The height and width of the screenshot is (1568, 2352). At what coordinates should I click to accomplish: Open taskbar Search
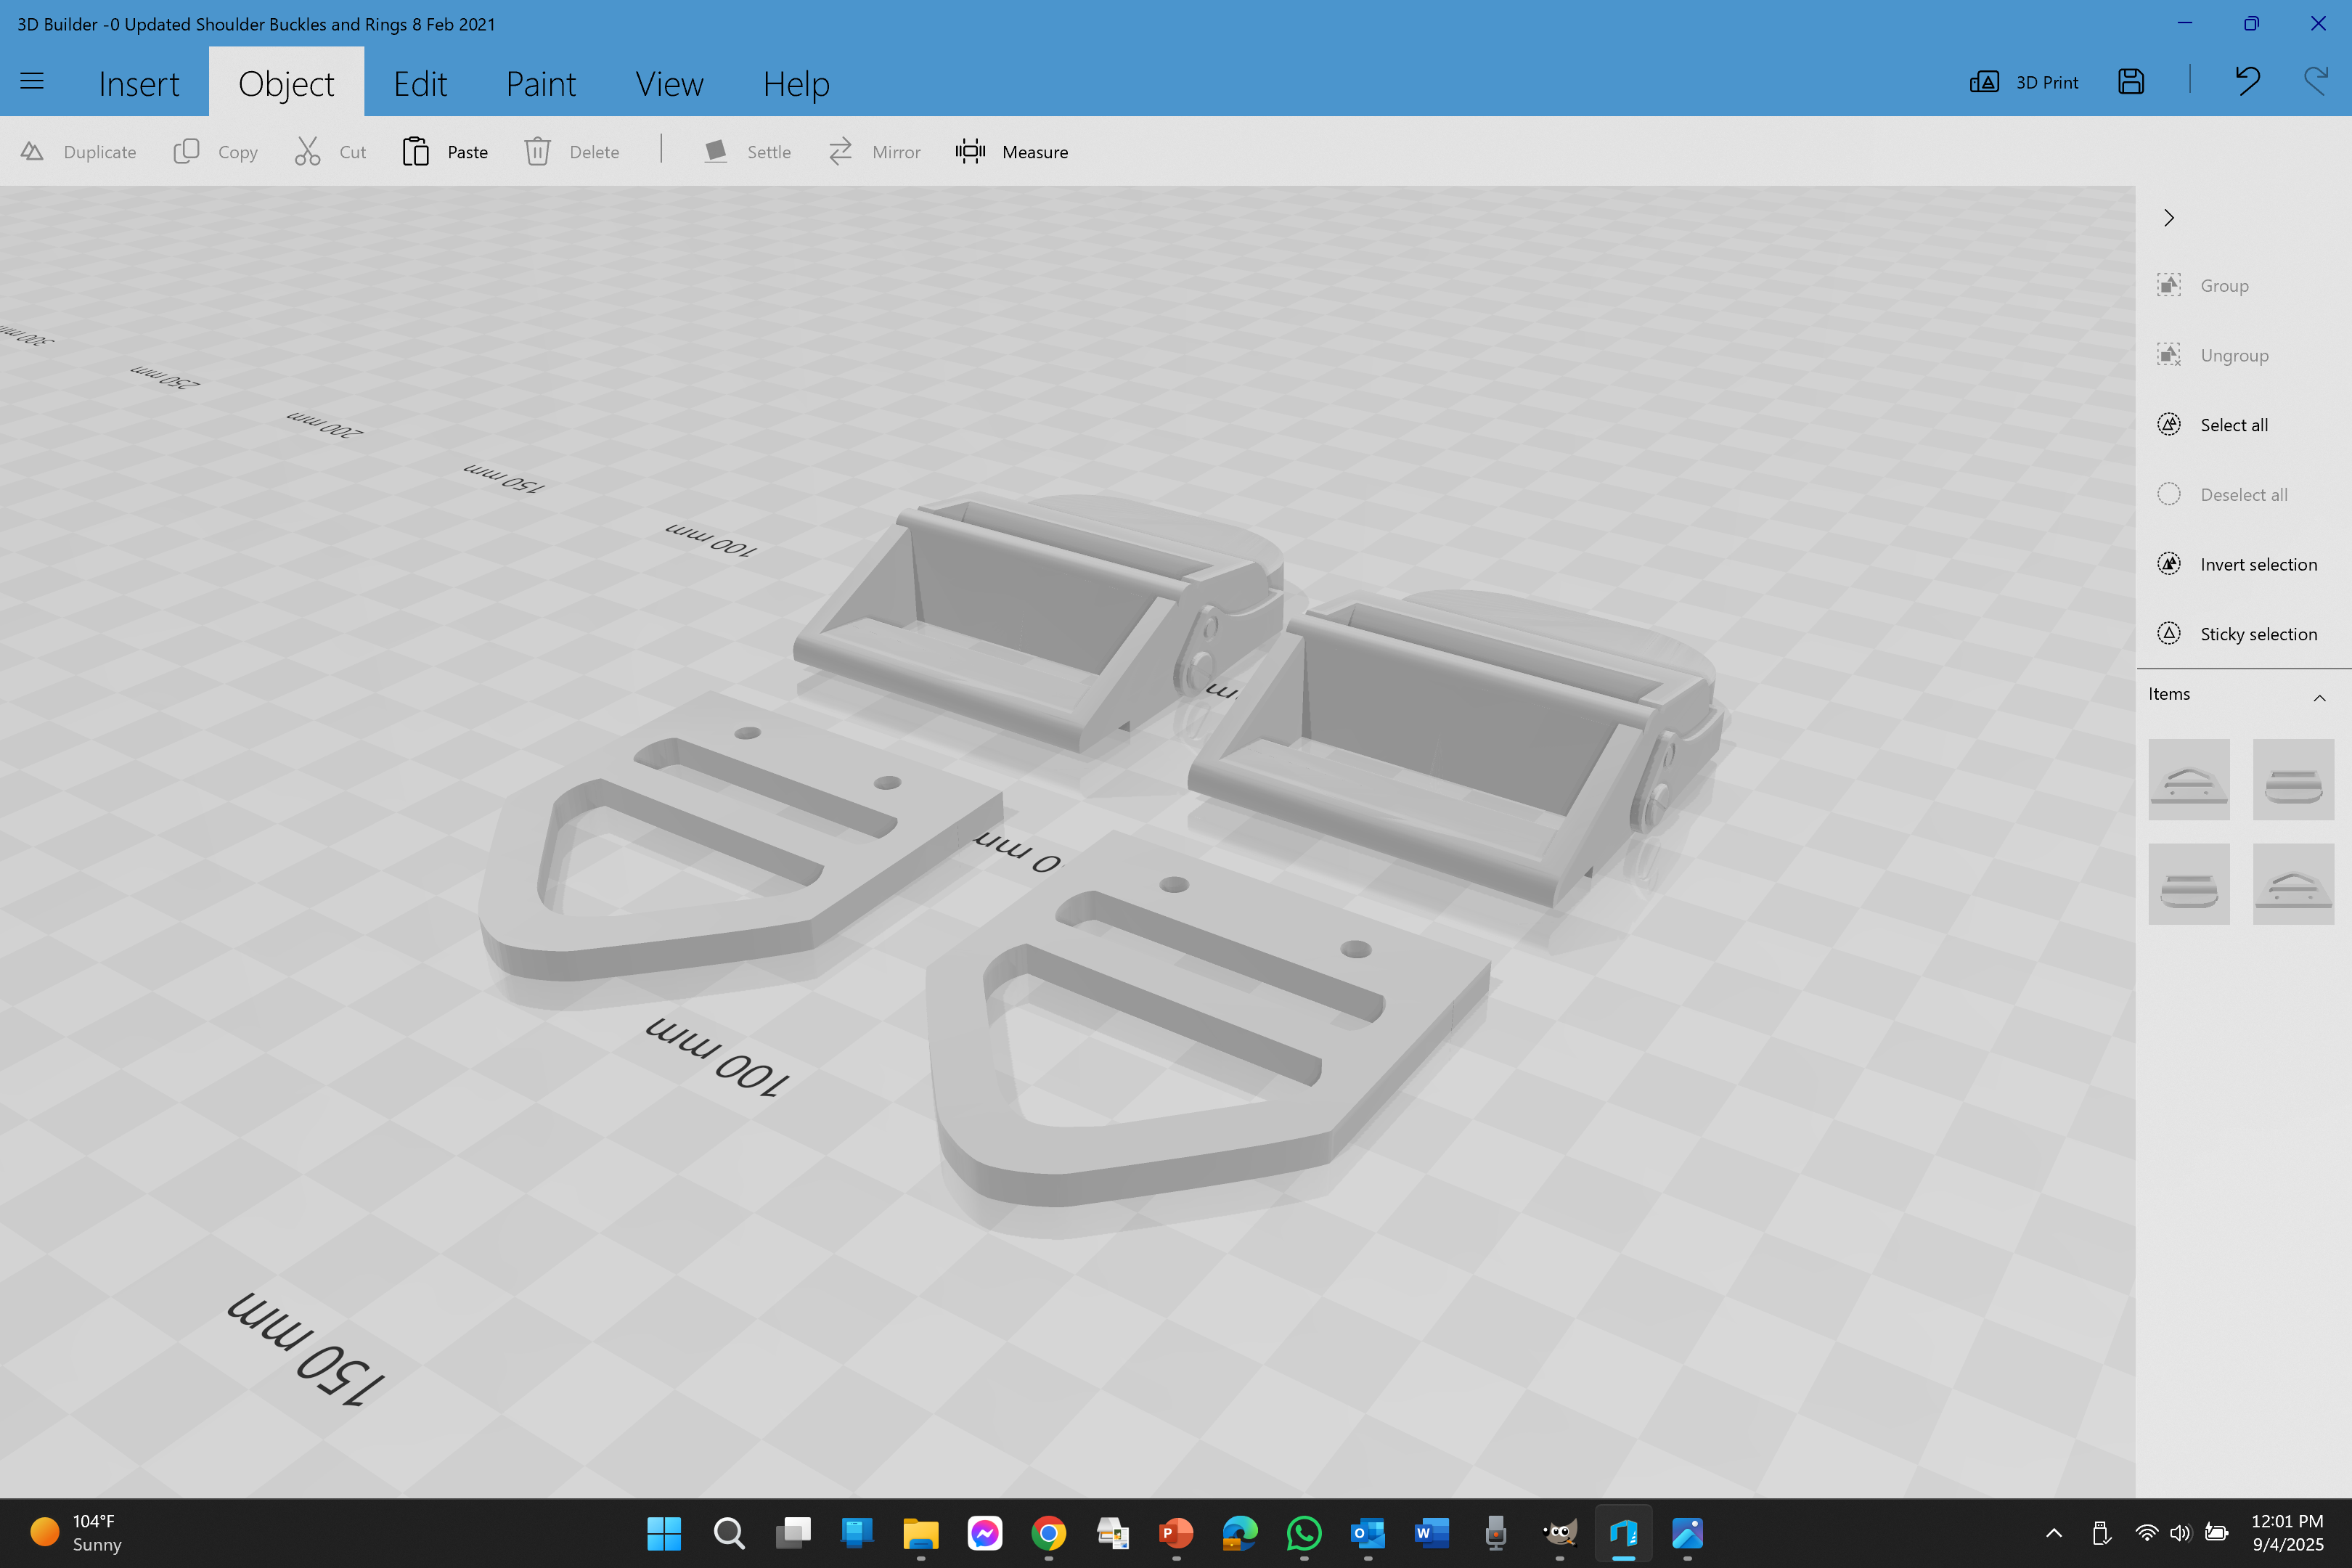pos(729,1533)
